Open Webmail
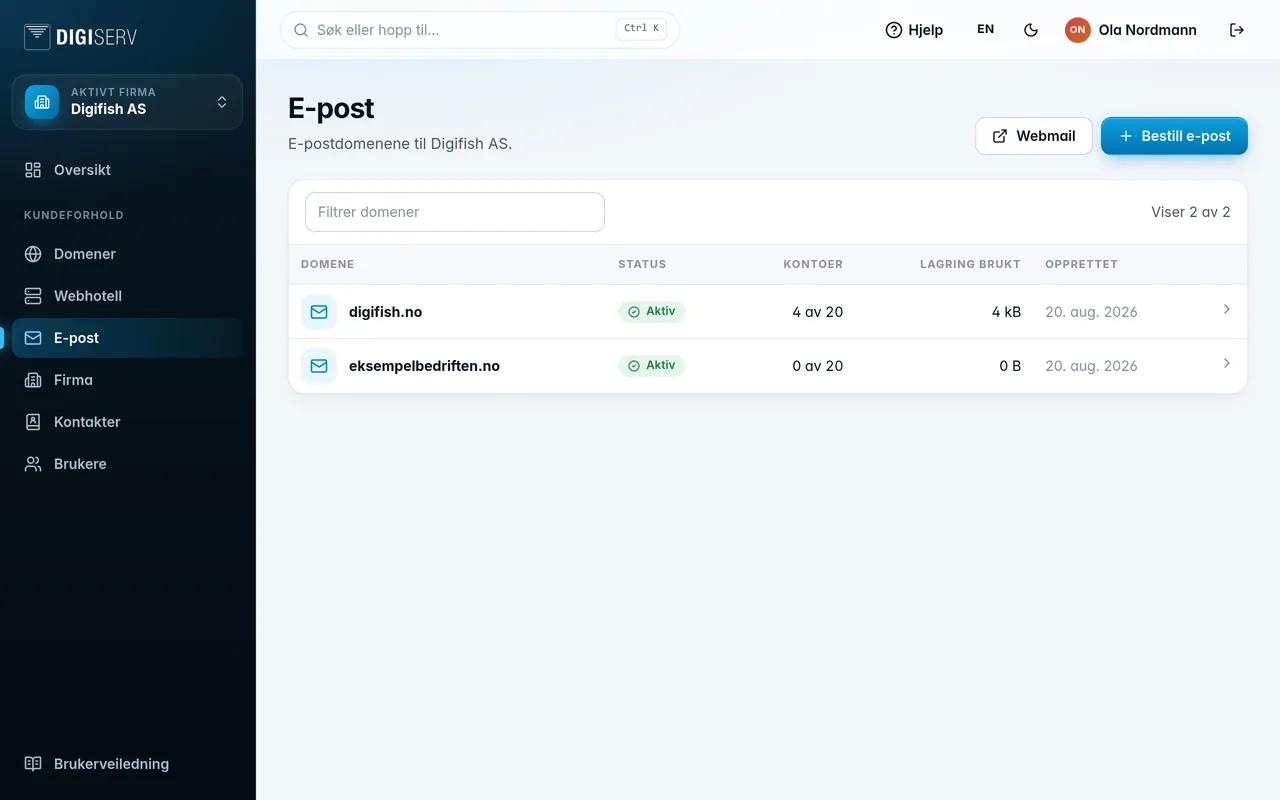 [1034, 136]
